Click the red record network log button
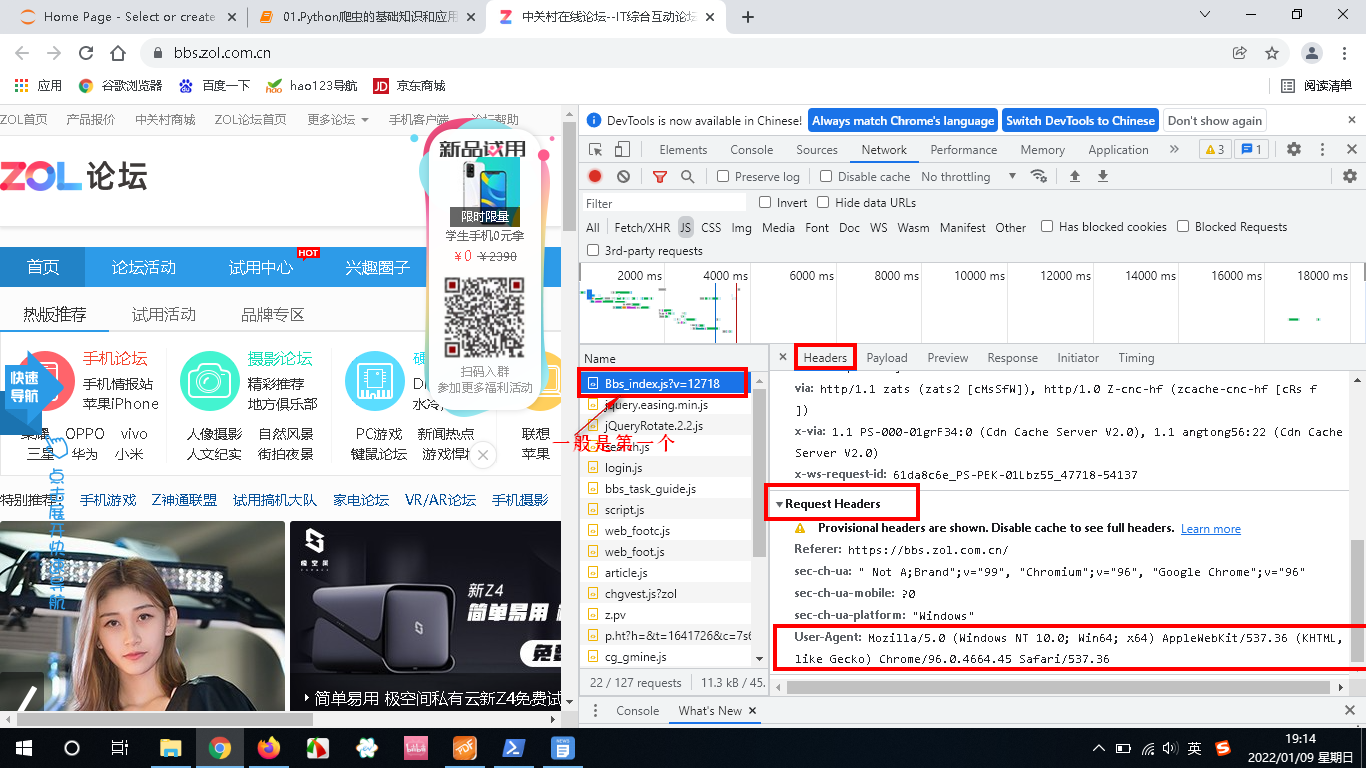This screenshot has width=1366, height=768. tap(595, 176)
